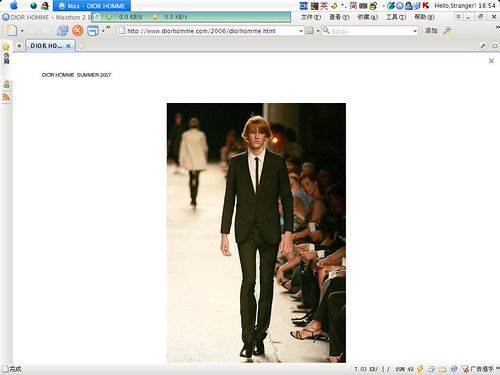Click the window layout icon in toolbar

click(93, 31)
